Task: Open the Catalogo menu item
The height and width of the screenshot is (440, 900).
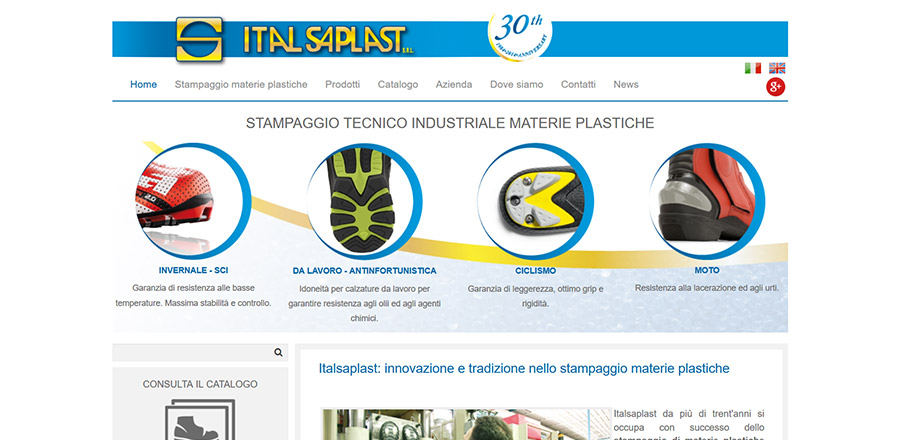Action: point(398,85)
